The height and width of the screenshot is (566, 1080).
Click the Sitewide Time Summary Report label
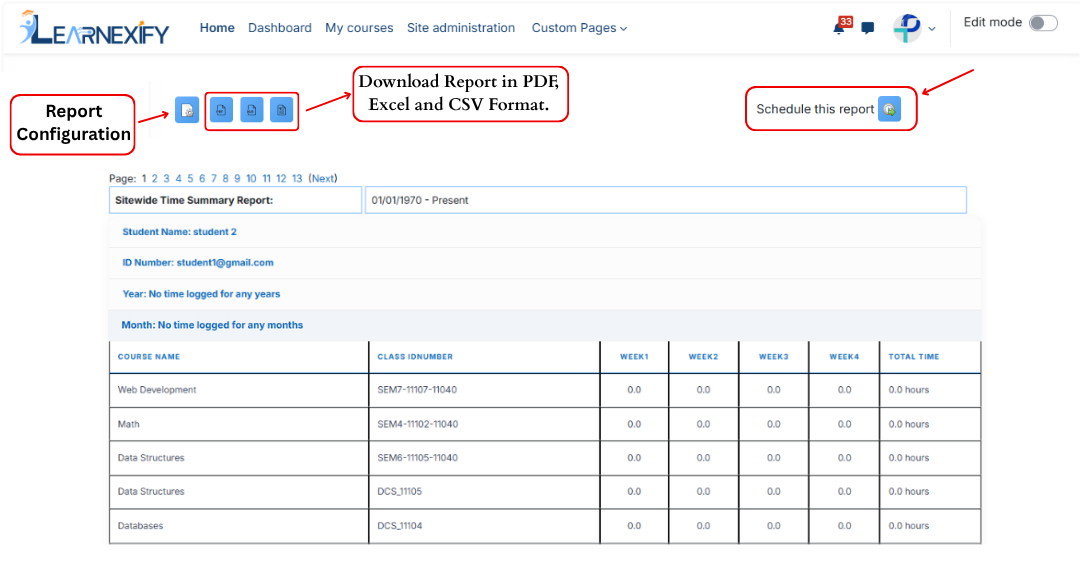(x=194, y=200)
